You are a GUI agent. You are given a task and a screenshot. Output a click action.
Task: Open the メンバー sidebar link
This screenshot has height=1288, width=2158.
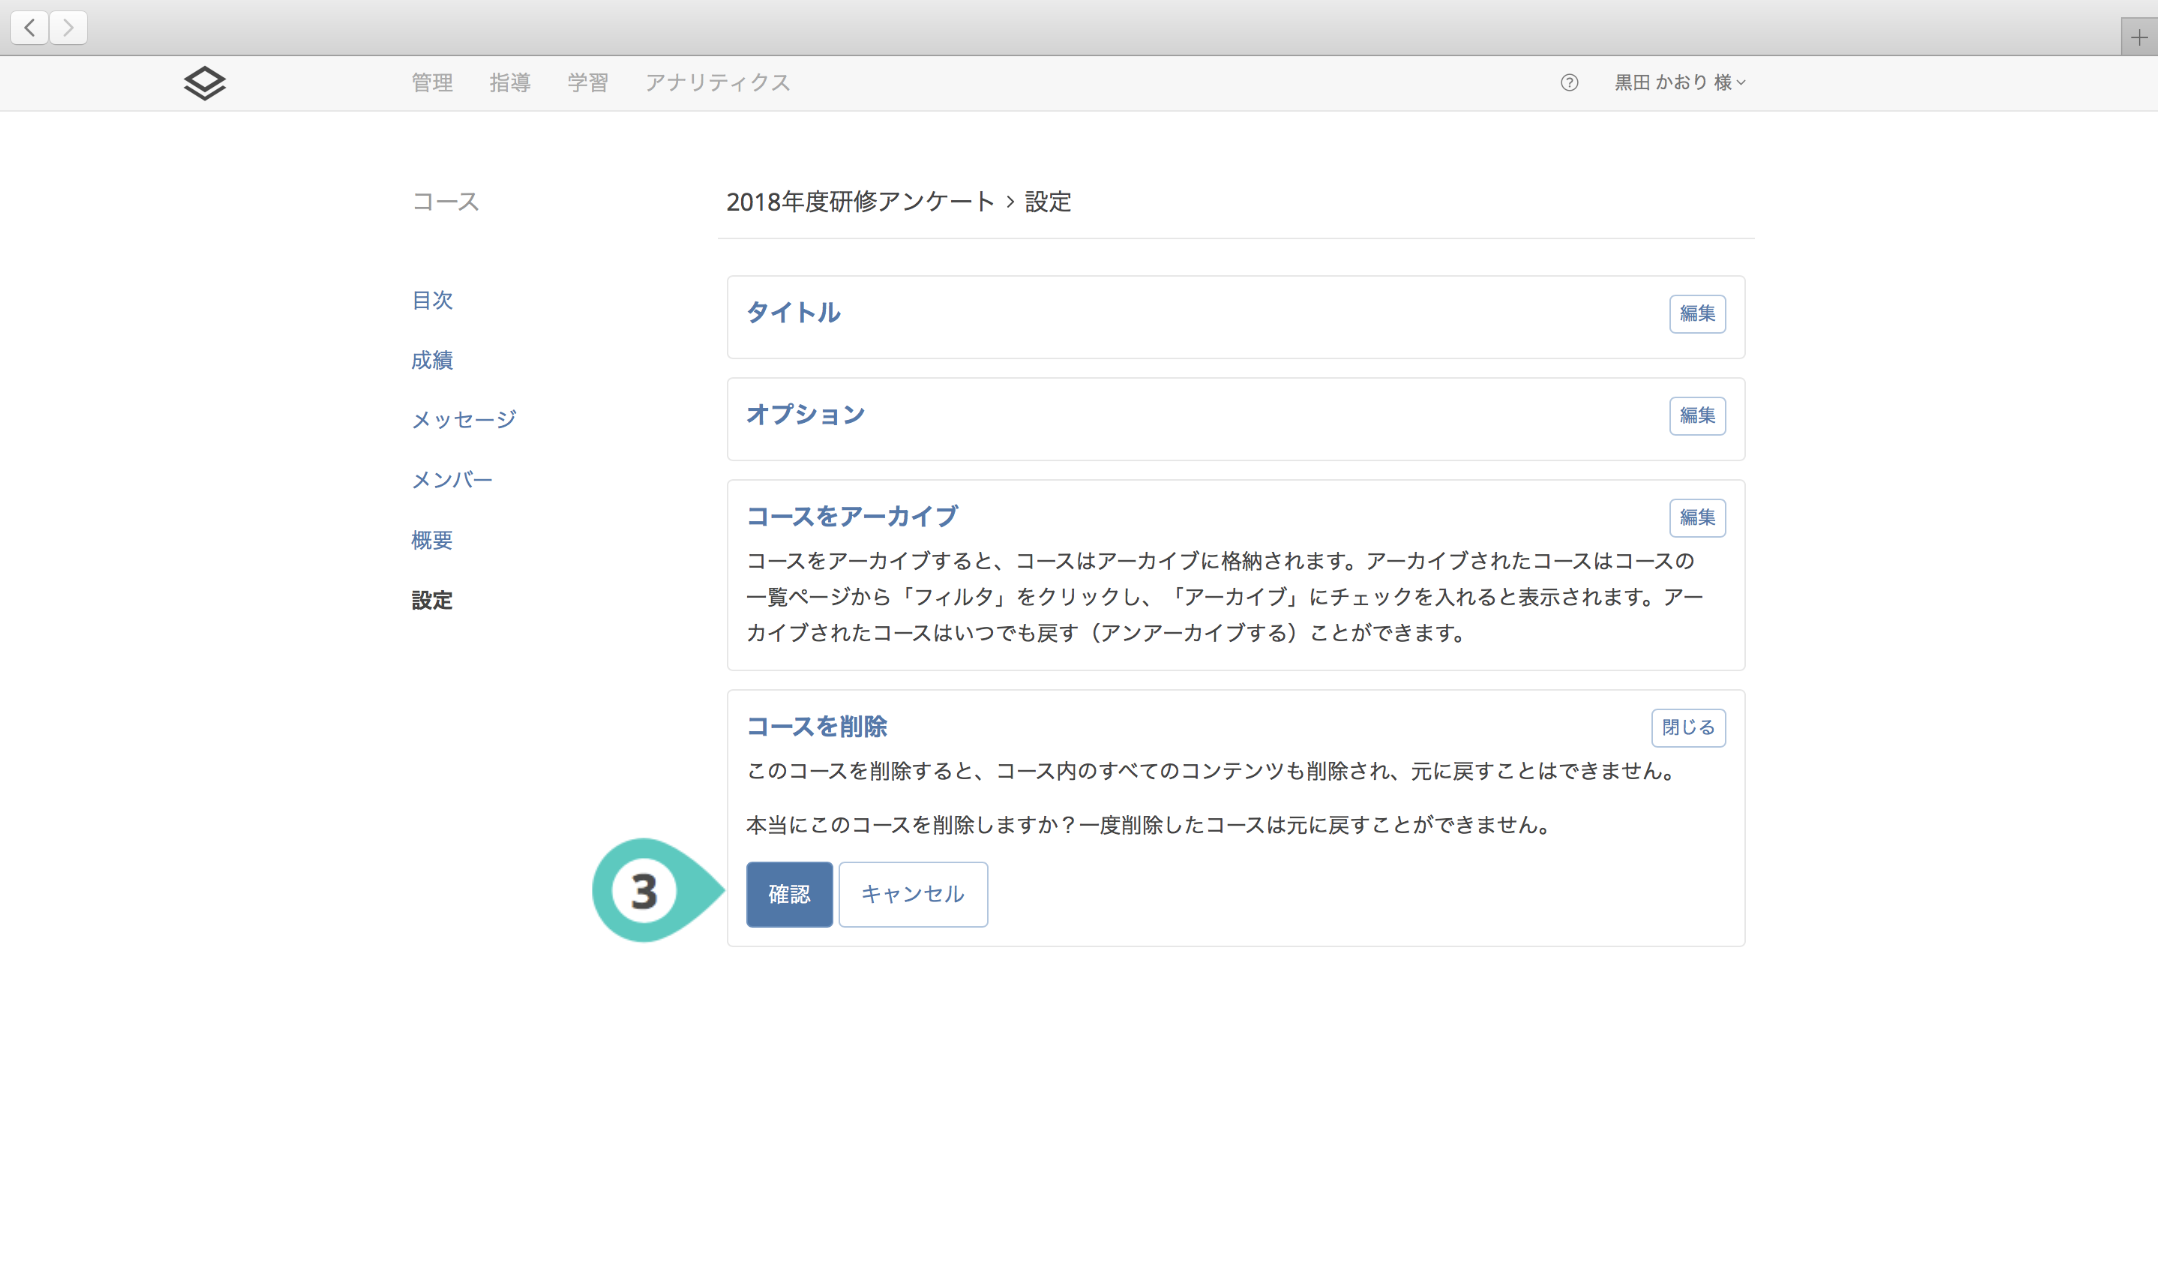point(452,480)
